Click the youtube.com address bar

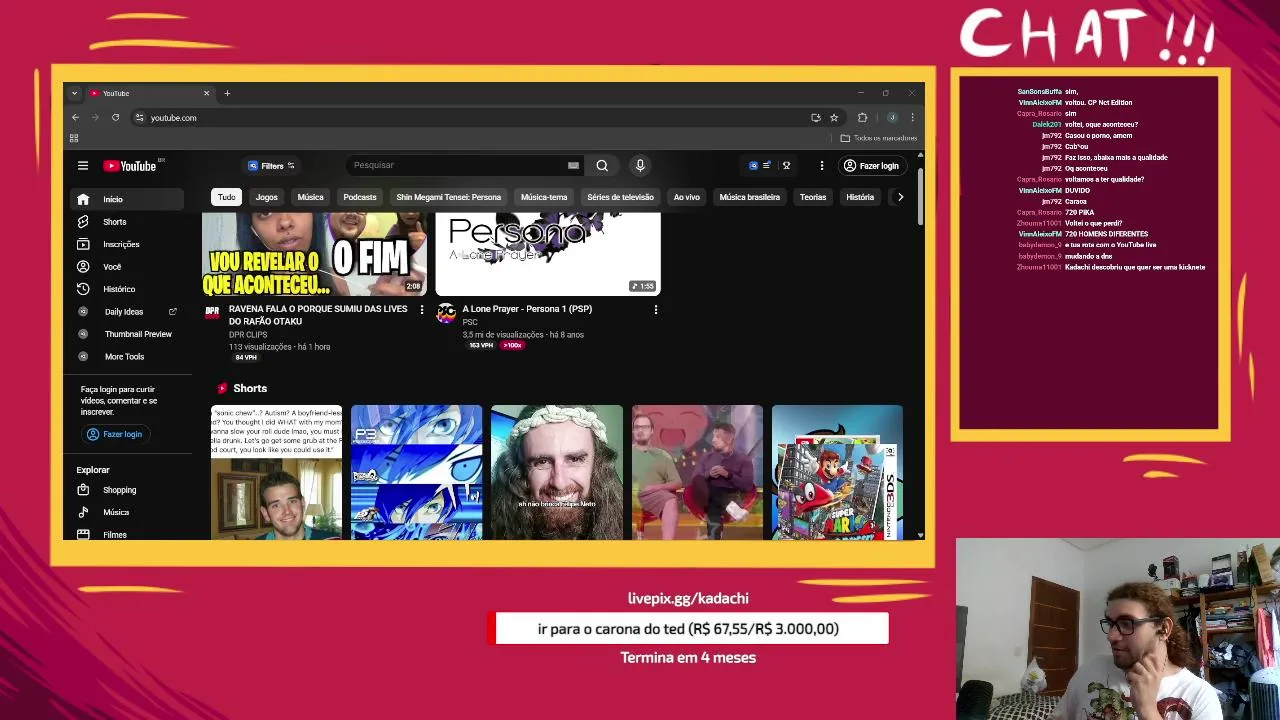tap(470, 118)
